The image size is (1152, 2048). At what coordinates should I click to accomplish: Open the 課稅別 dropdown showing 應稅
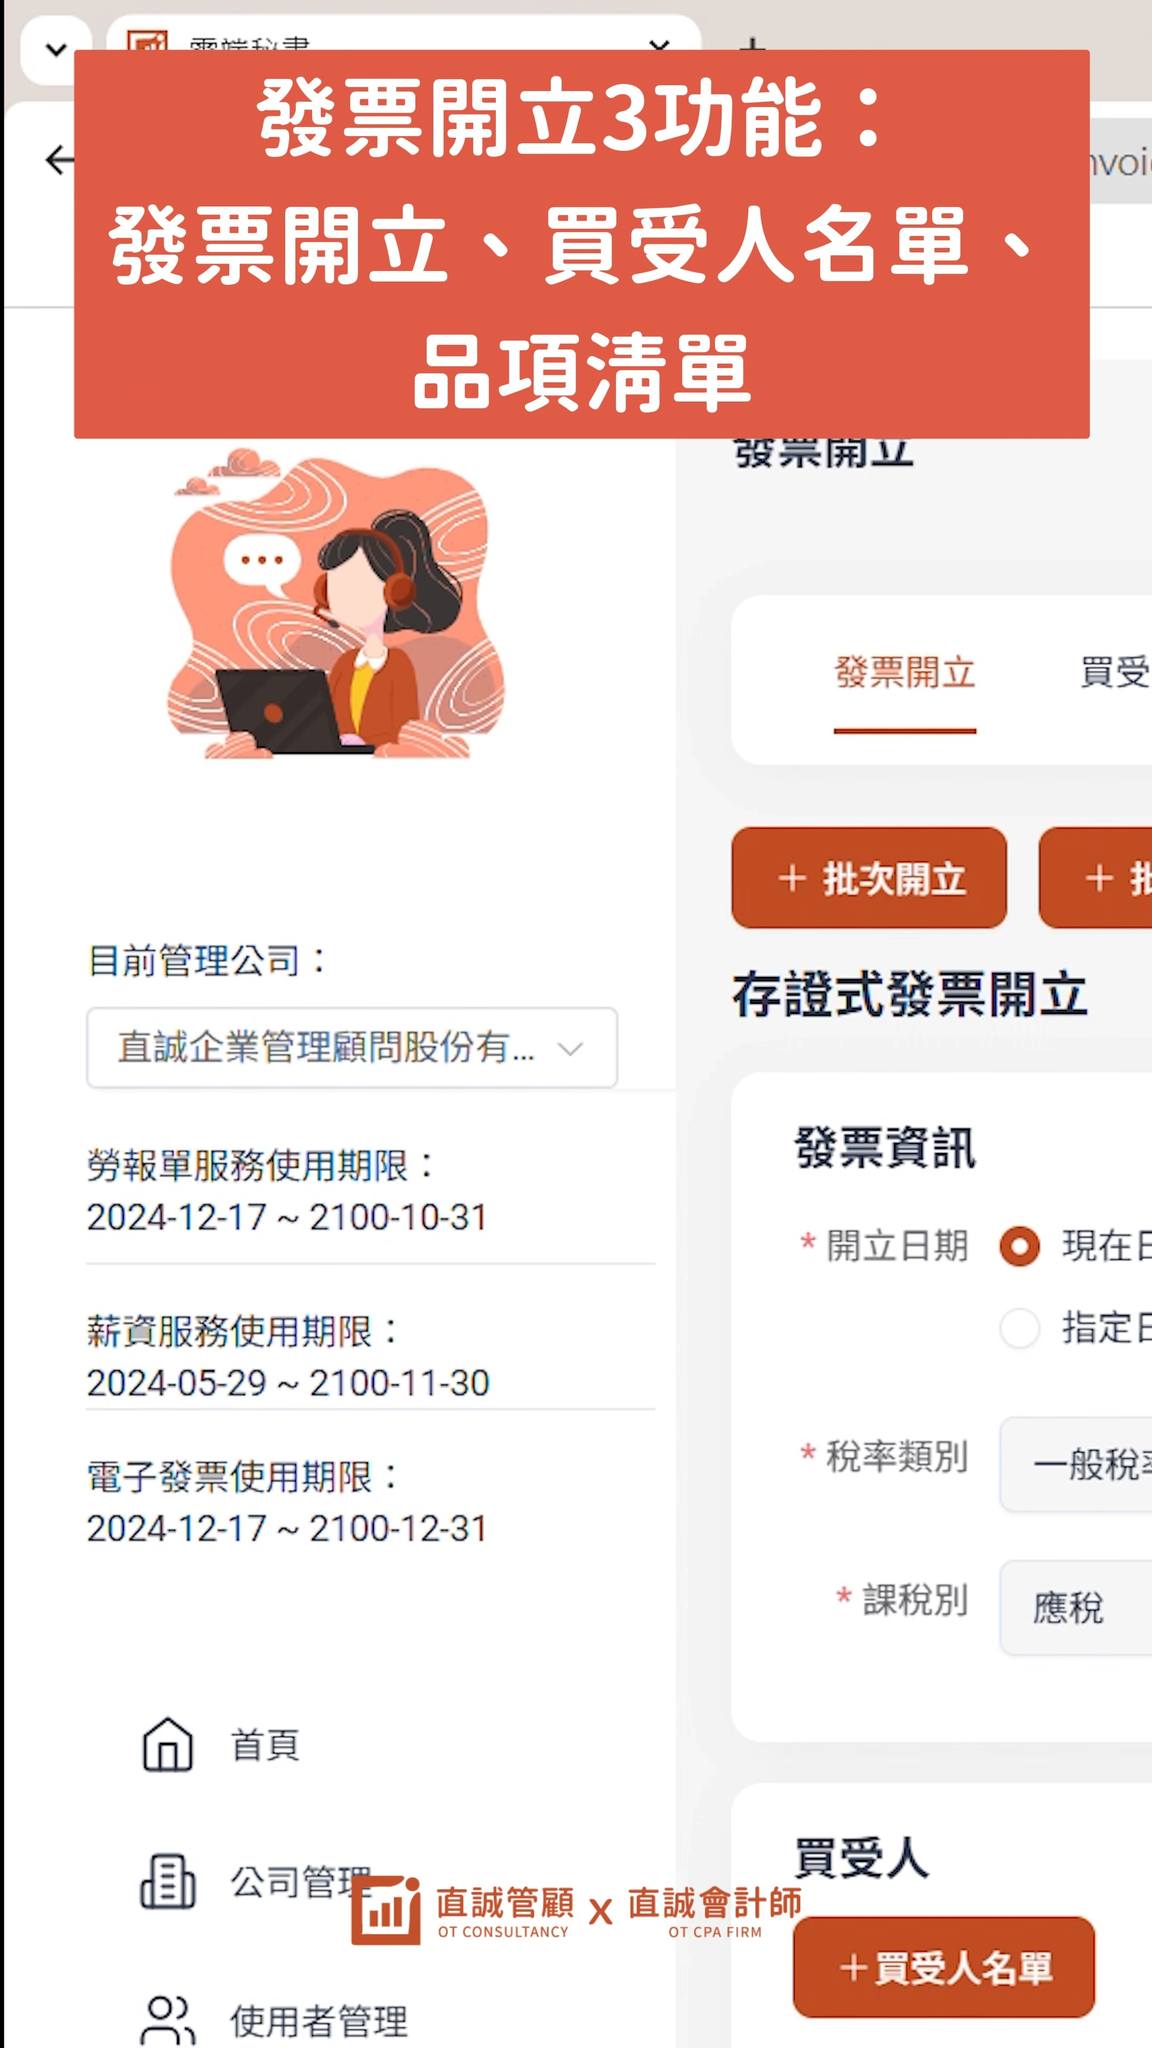click(x=1076, y=1607)
